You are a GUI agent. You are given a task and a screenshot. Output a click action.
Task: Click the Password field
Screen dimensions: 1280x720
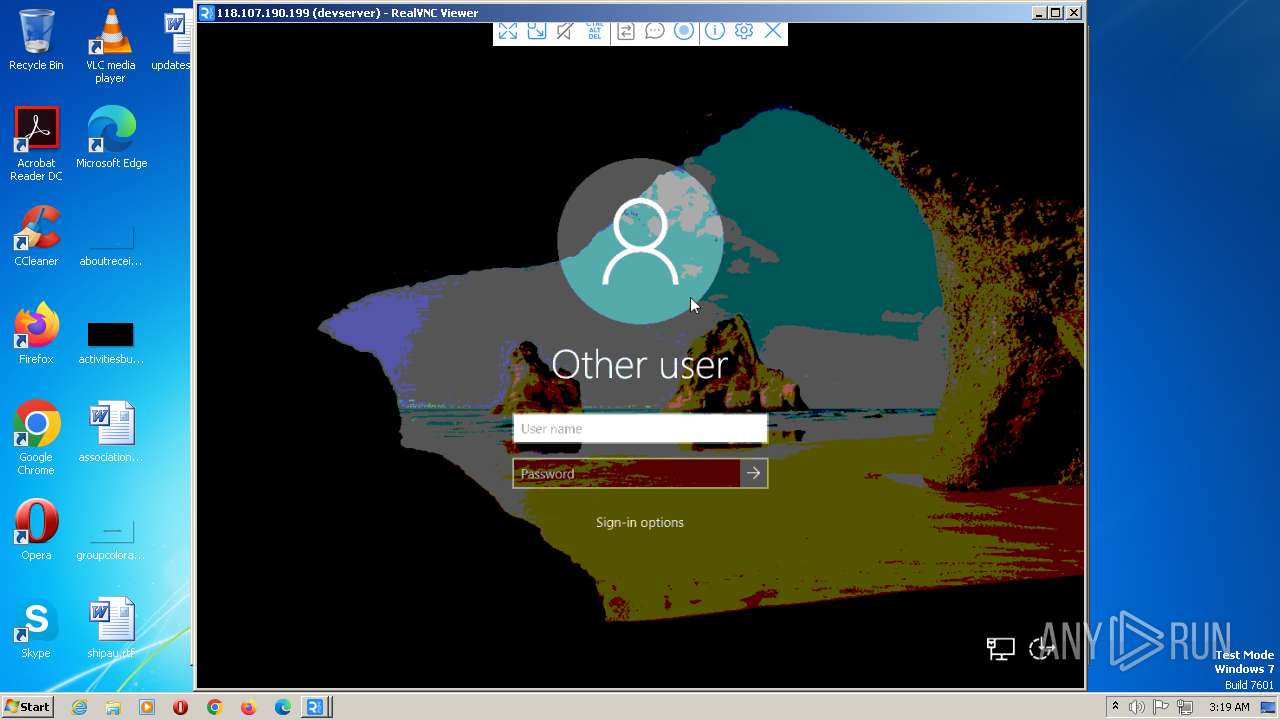pyautogui.click(x=626, y=474)
